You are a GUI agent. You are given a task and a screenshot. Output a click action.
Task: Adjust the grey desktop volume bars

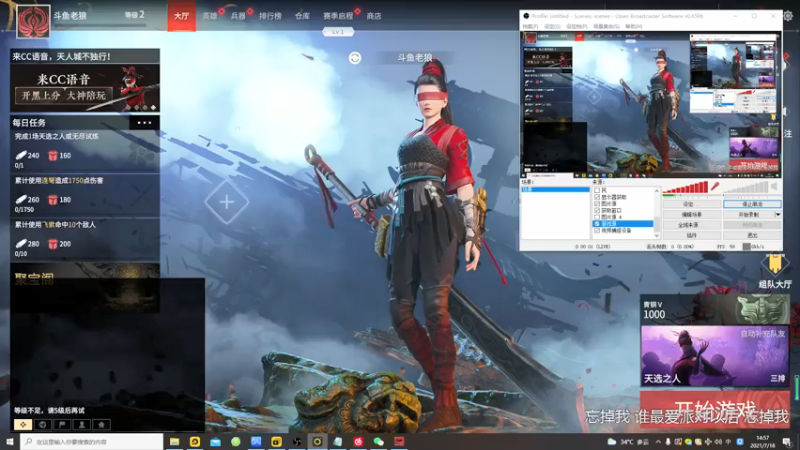tap(745, 187)
